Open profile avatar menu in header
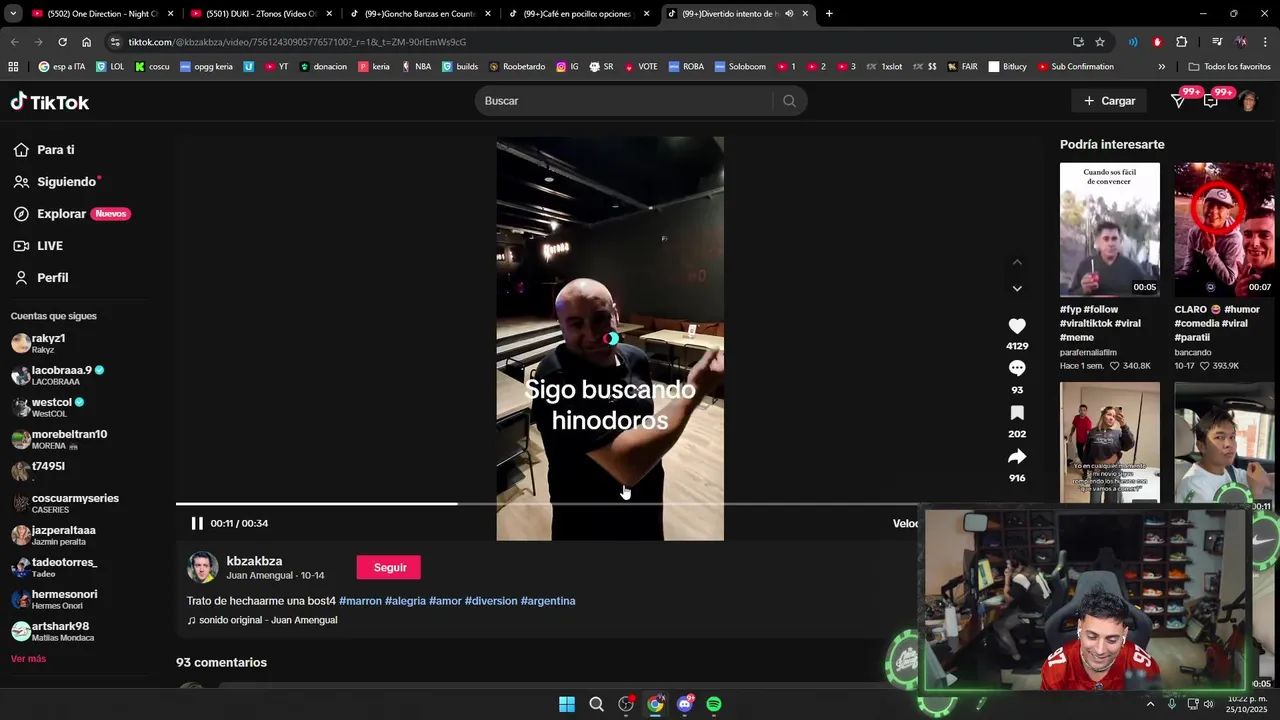This screenshot has height=720, width=1280. (1248, 101)
